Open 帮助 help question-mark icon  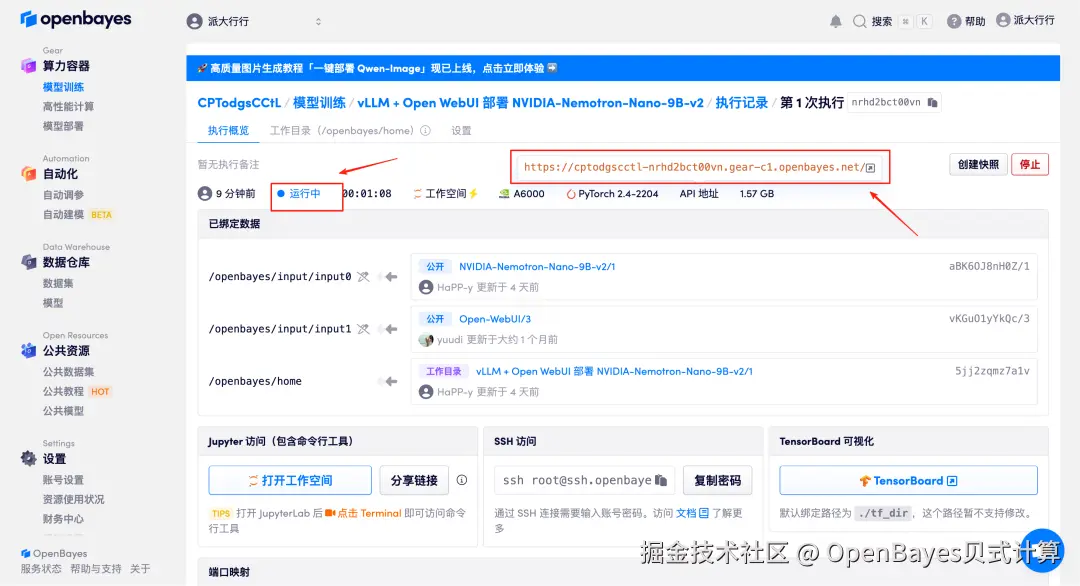coord(954,21)
